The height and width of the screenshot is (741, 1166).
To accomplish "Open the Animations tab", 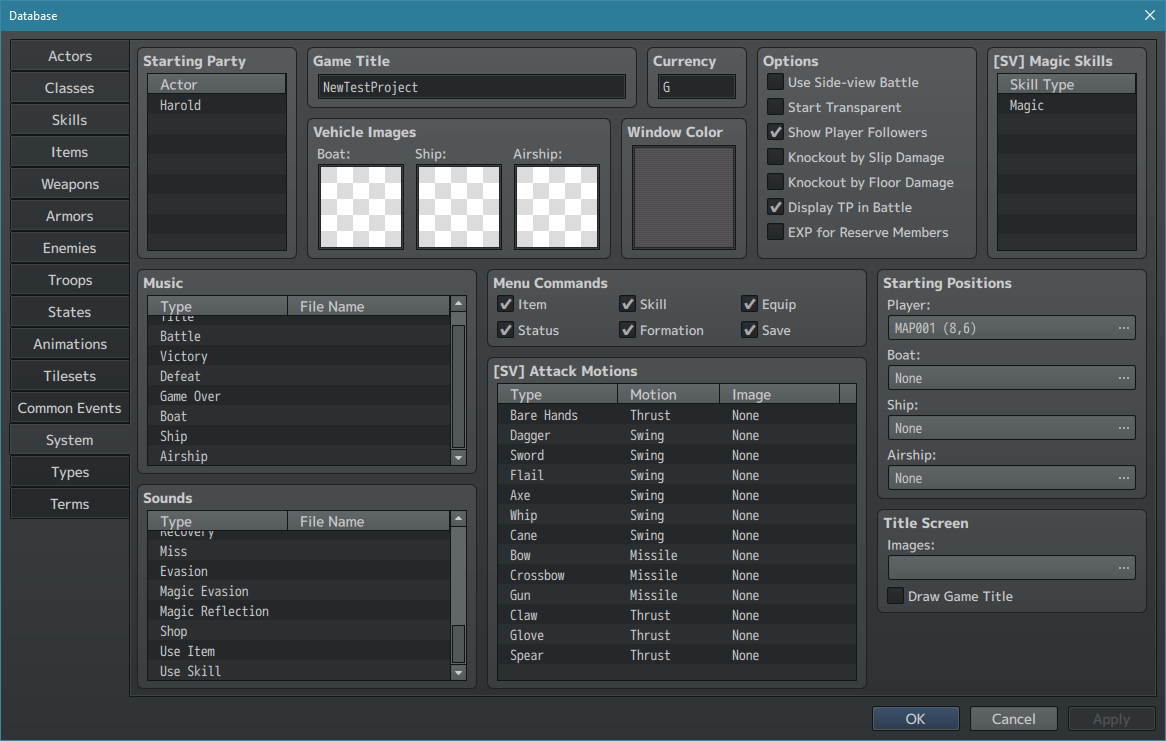I will tap(70, 344).
